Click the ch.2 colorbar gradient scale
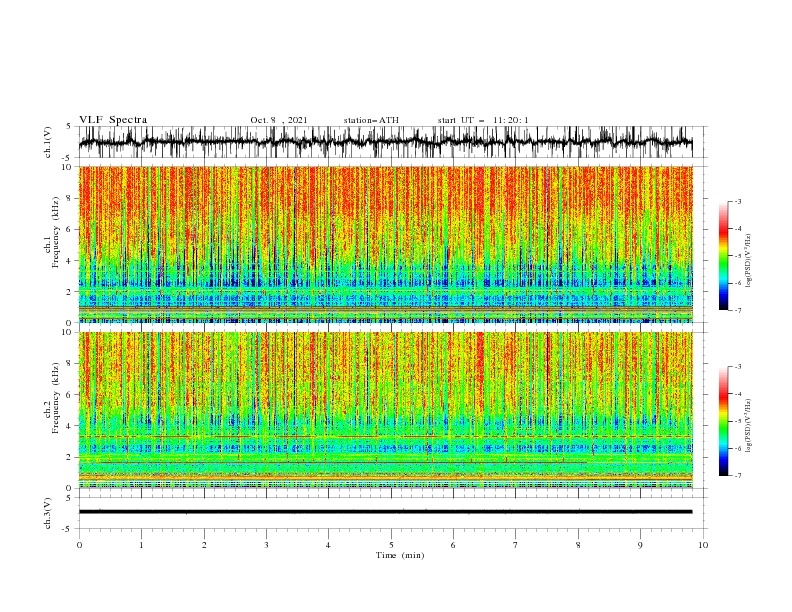Viewport: 792px width, 612px height. pos(724,421)
